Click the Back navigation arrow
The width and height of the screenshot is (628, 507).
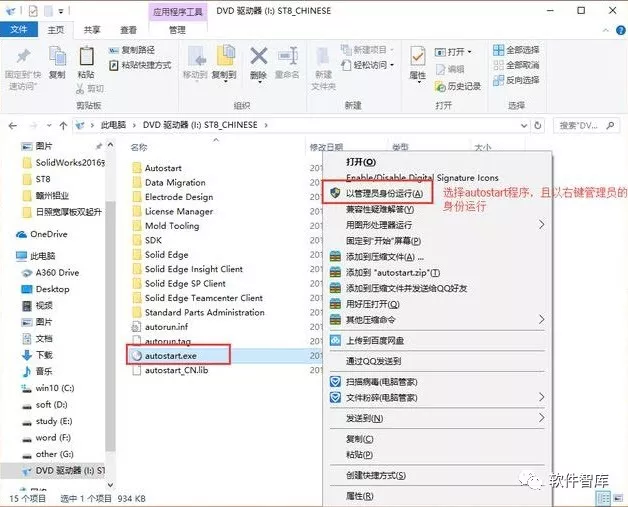pos(13,126)
